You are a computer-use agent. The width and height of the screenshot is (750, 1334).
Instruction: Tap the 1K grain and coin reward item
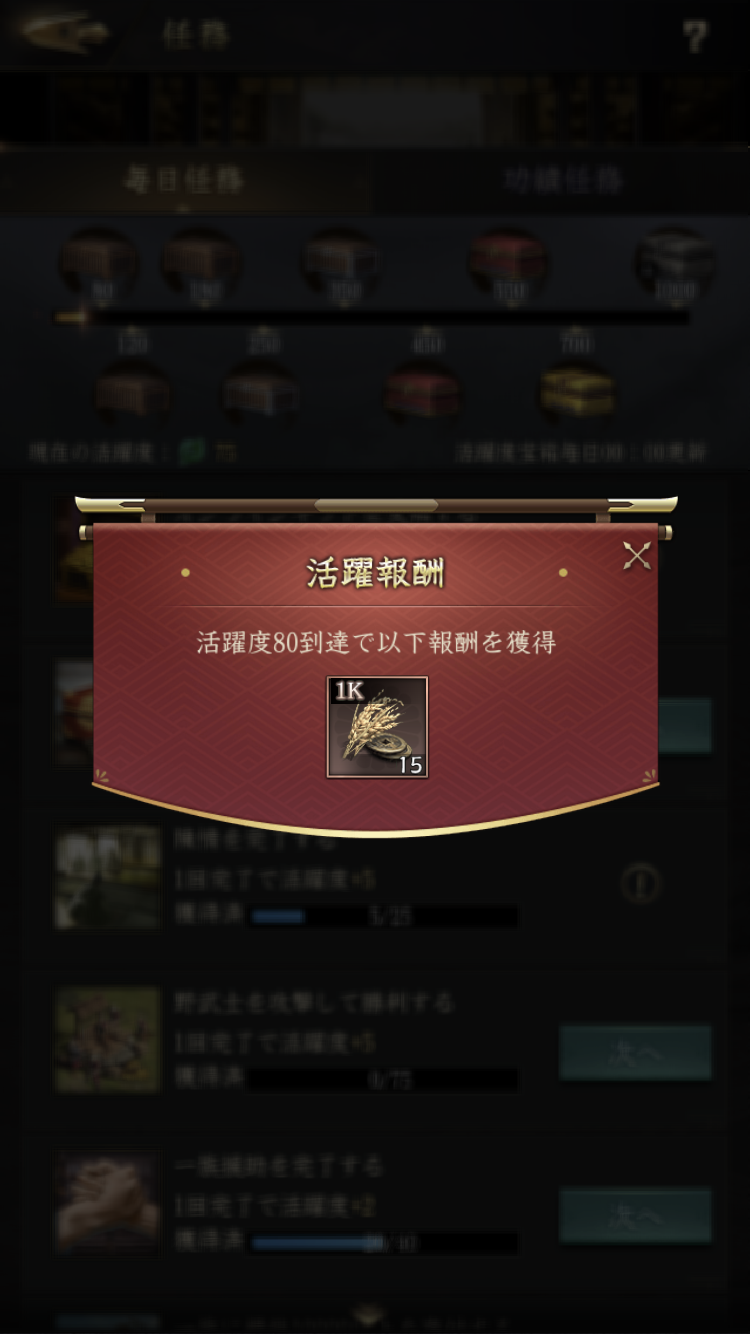click(x=377, y=727)
